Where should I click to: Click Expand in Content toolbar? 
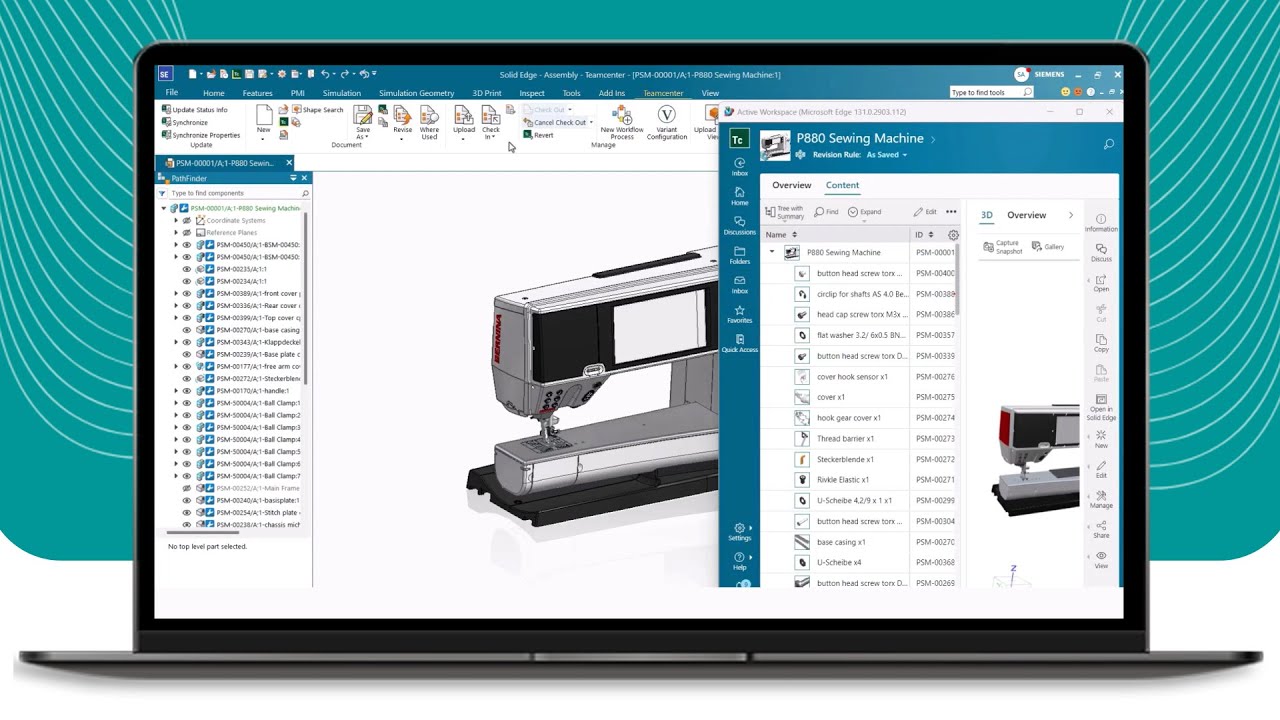pyautogui.click(x=865, y=212)
